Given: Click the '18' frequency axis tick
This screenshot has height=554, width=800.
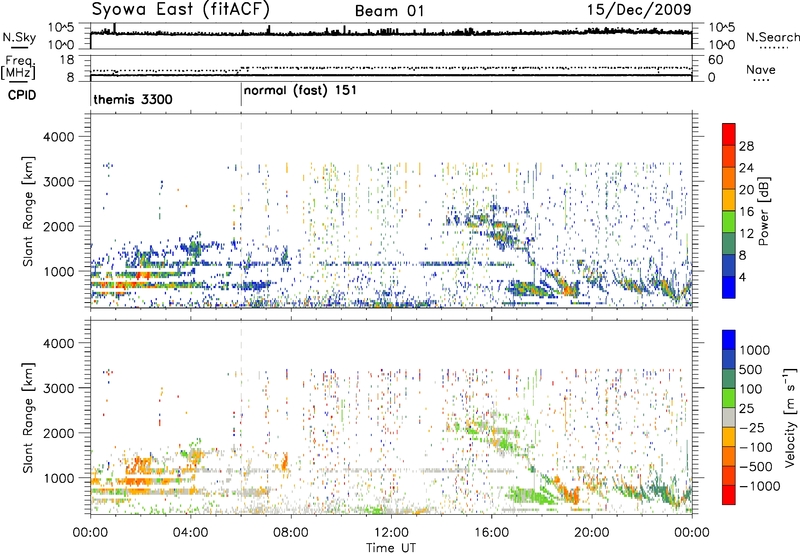Looking at the screenshot, I should (67, 60).
